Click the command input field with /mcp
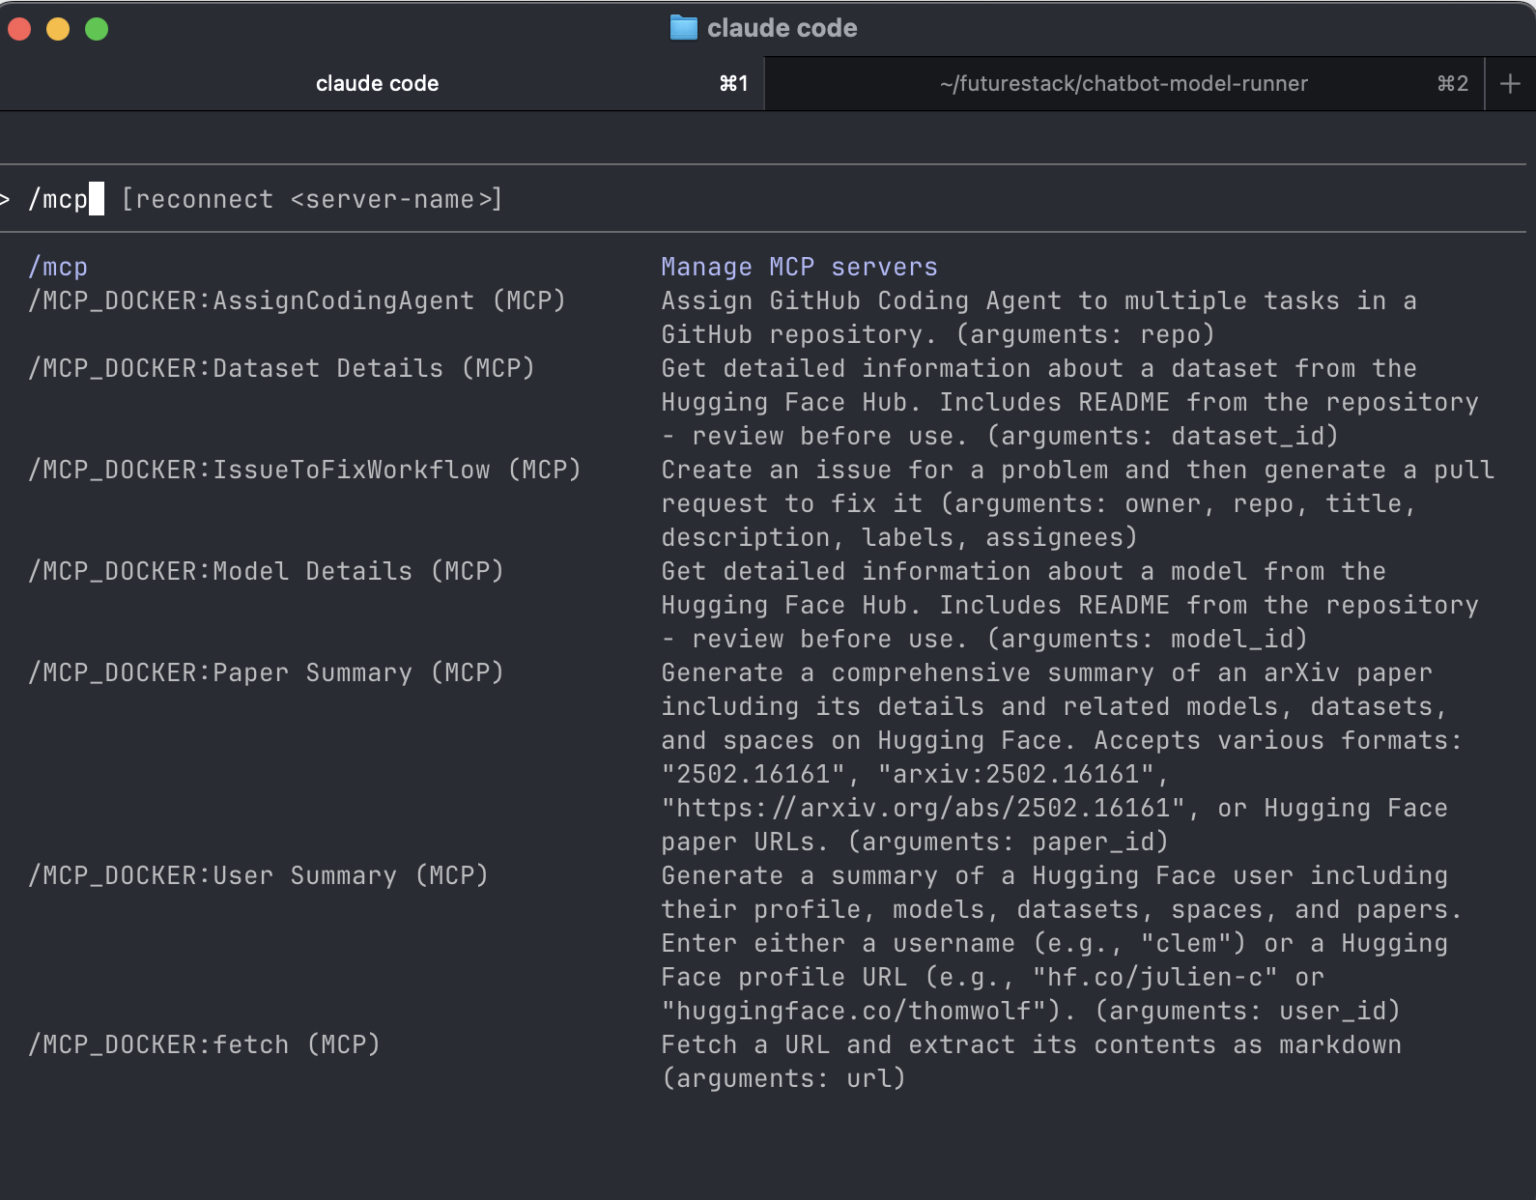The image size is (1536, 1200). [63, 199]
